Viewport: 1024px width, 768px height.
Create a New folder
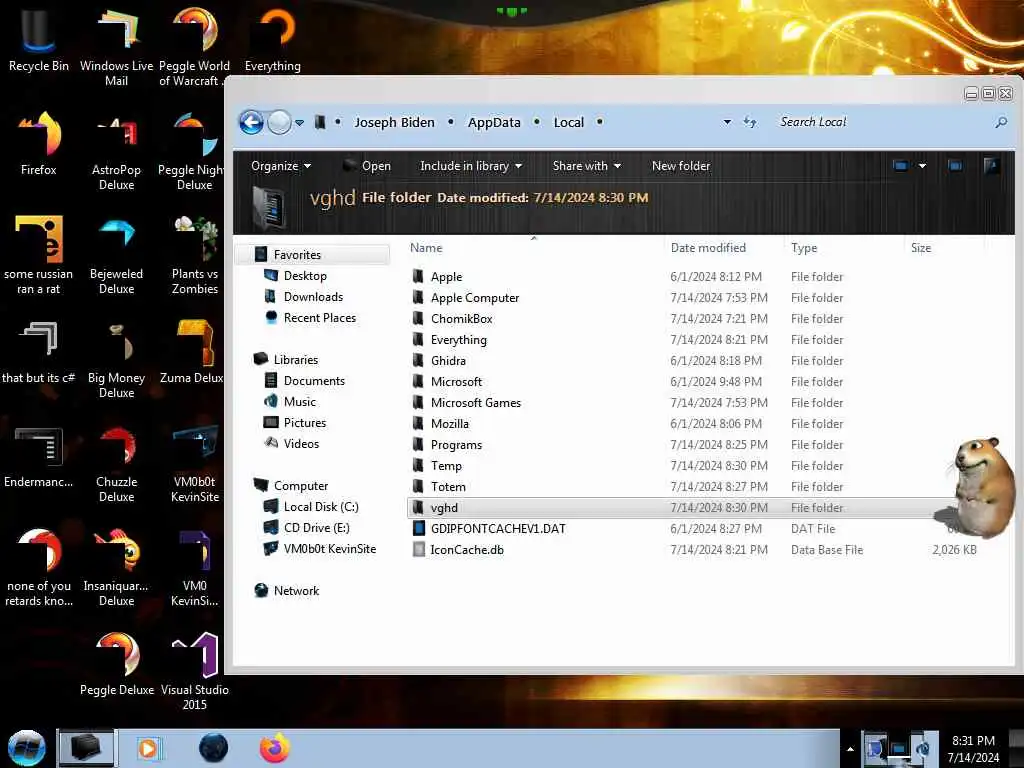(x=680, y=166)
